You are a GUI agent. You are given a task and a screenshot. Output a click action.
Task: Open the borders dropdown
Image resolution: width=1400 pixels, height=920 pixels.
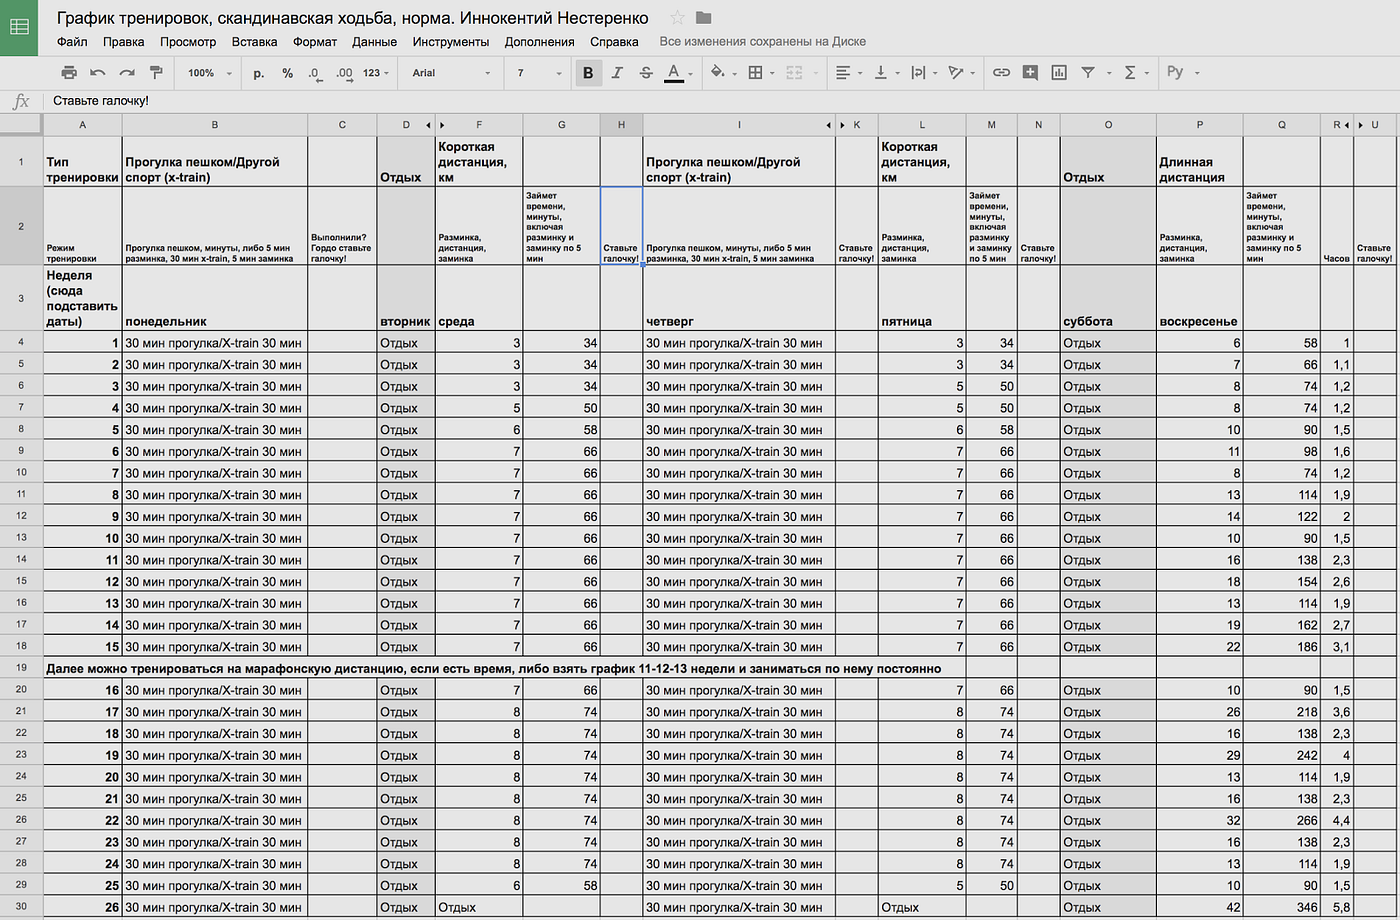pyautogui.click(x=760, y=73)
